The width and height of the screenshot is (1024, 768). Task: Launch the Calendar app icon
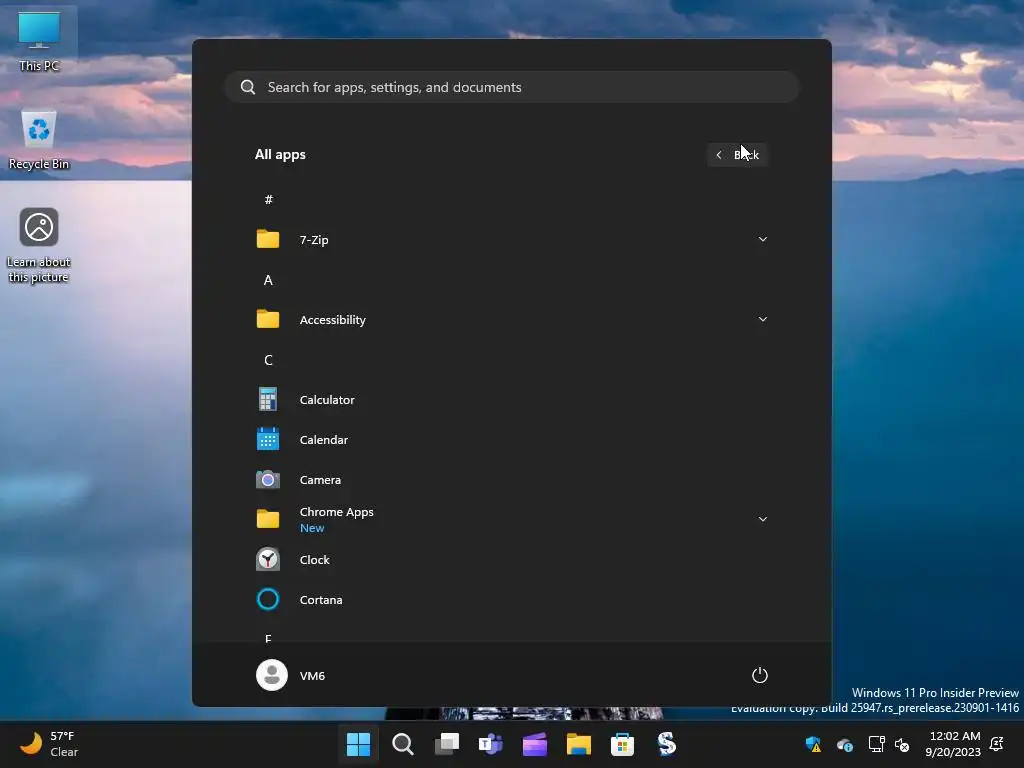(268, 440)
